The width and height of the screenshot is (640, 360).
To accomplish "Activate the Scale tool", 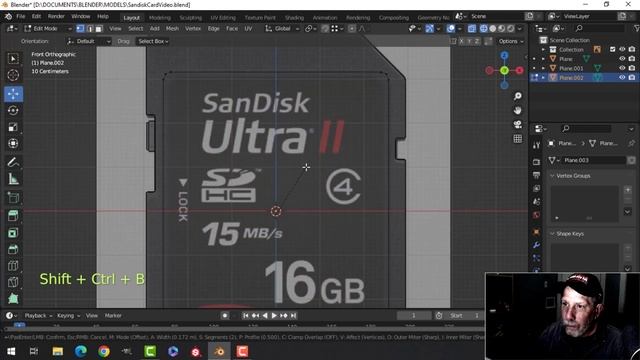I will [x=13, y=127].
